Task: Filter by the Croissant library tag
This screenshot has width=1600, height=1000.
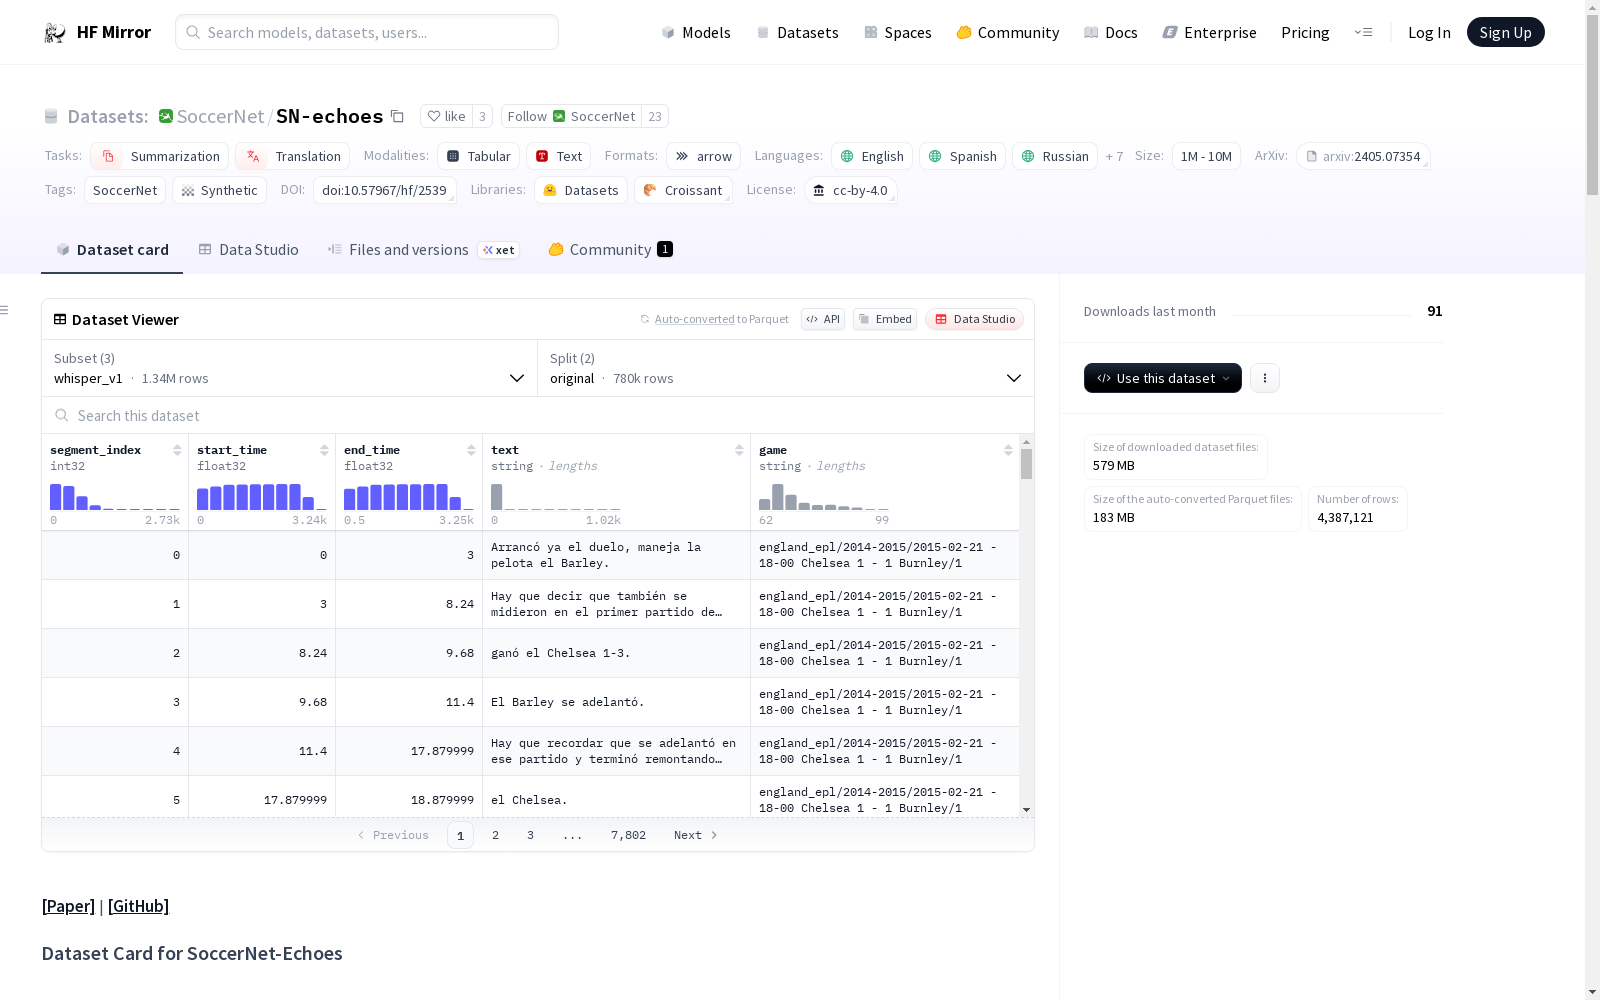Action: coord(683,190)
